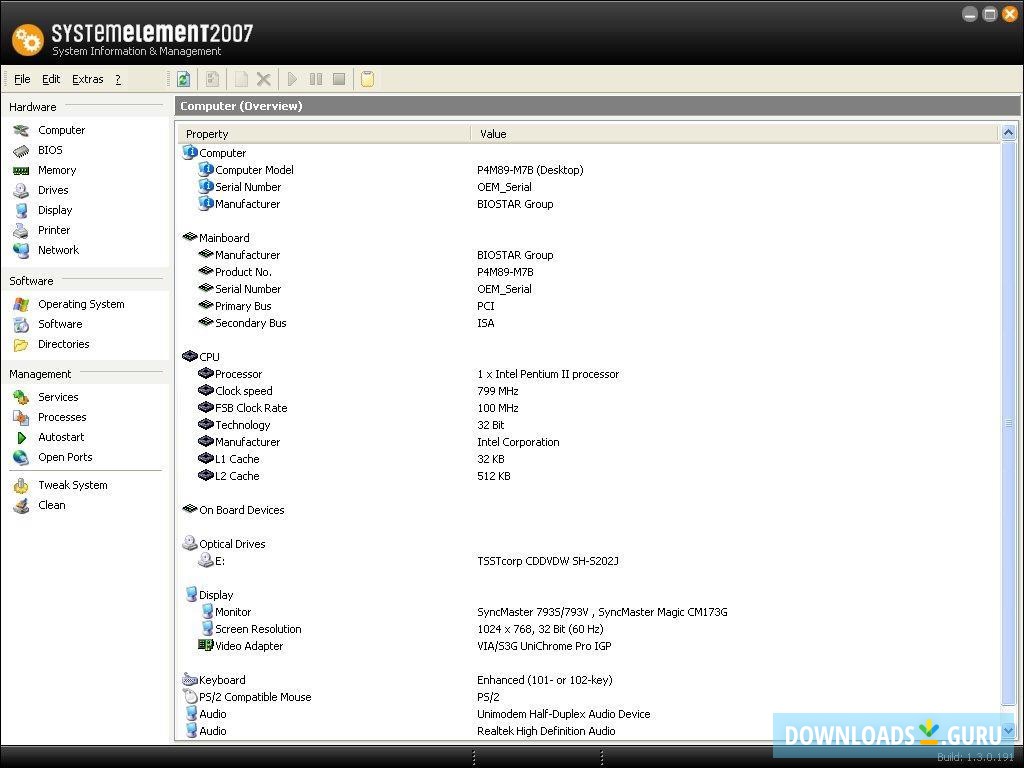This screenshot has width=1024, height=768.
Task: Click value 'P4M89-M7B (Desktop)'
Action: click(x=530, y=170)
